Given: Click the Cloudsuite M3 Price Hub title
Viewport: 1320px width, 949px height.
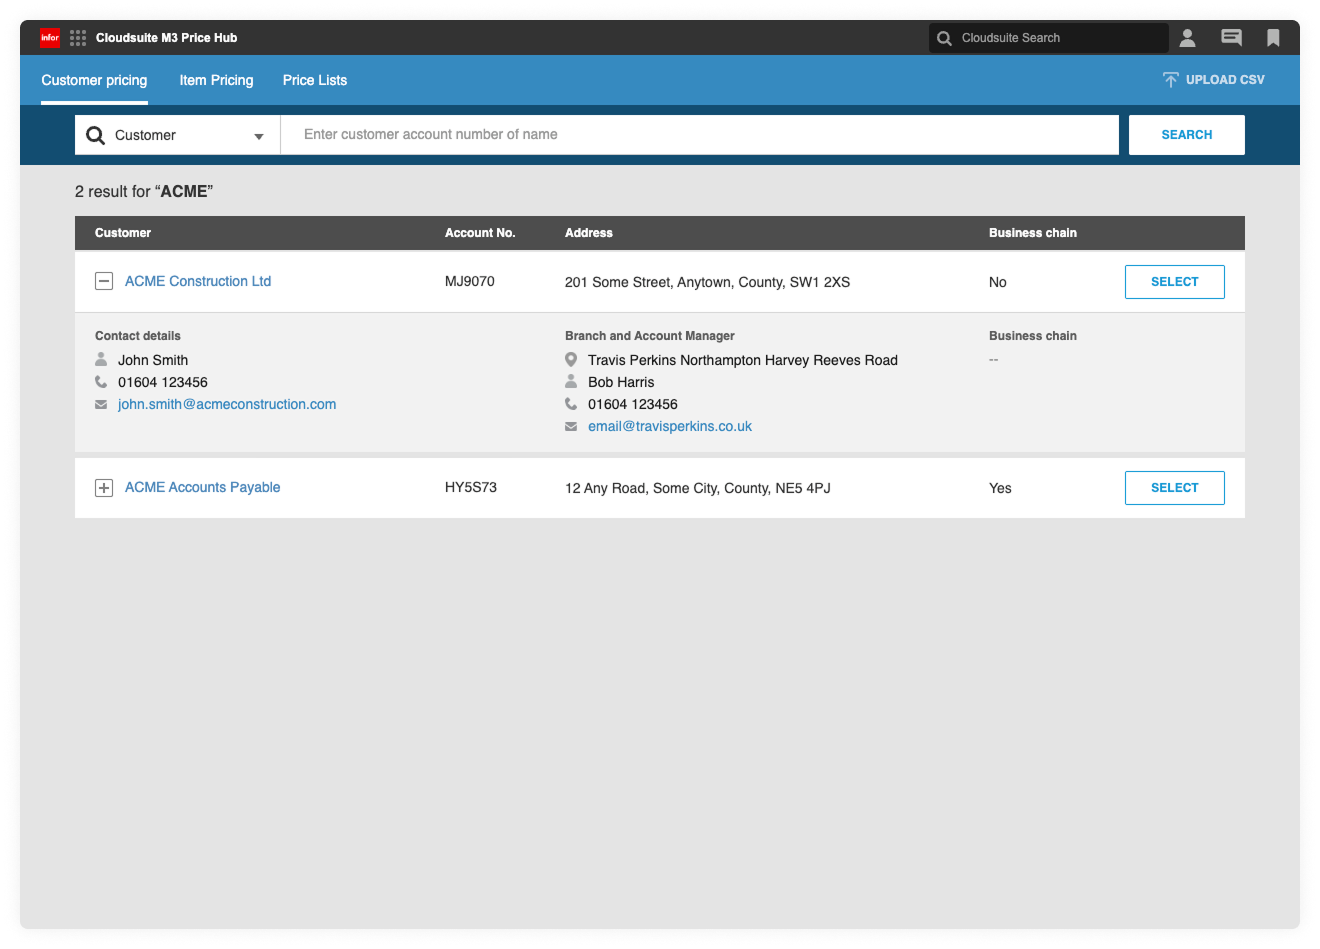Looking at the screenshot, I should tap(167, 38).
